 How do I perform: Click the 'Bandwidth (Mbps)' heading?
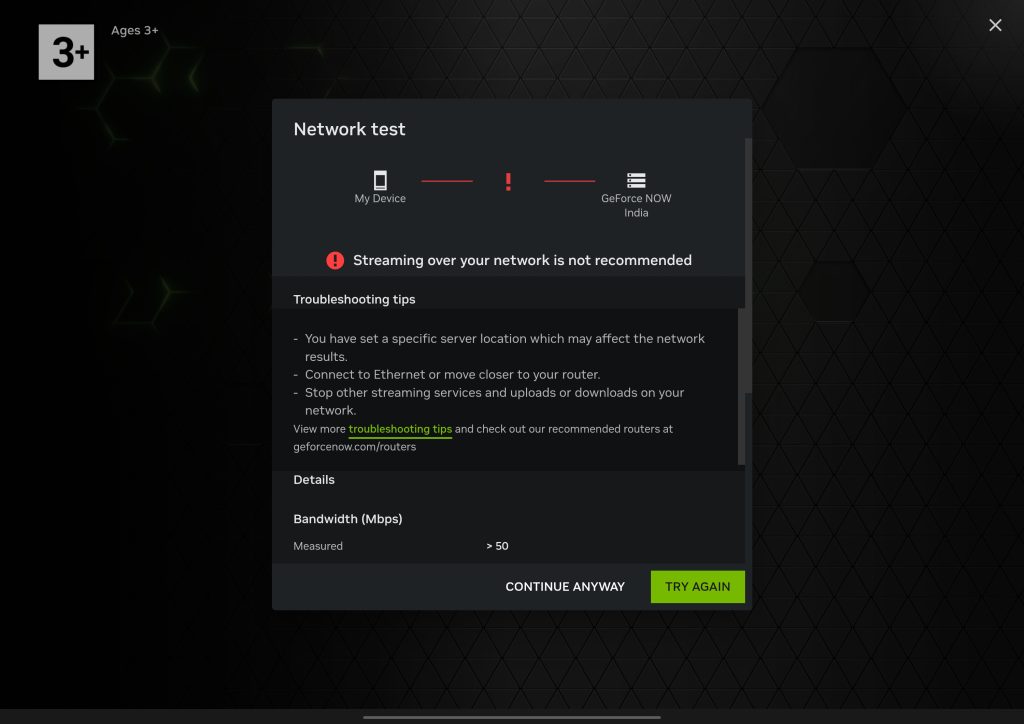(x=347, y=519)
